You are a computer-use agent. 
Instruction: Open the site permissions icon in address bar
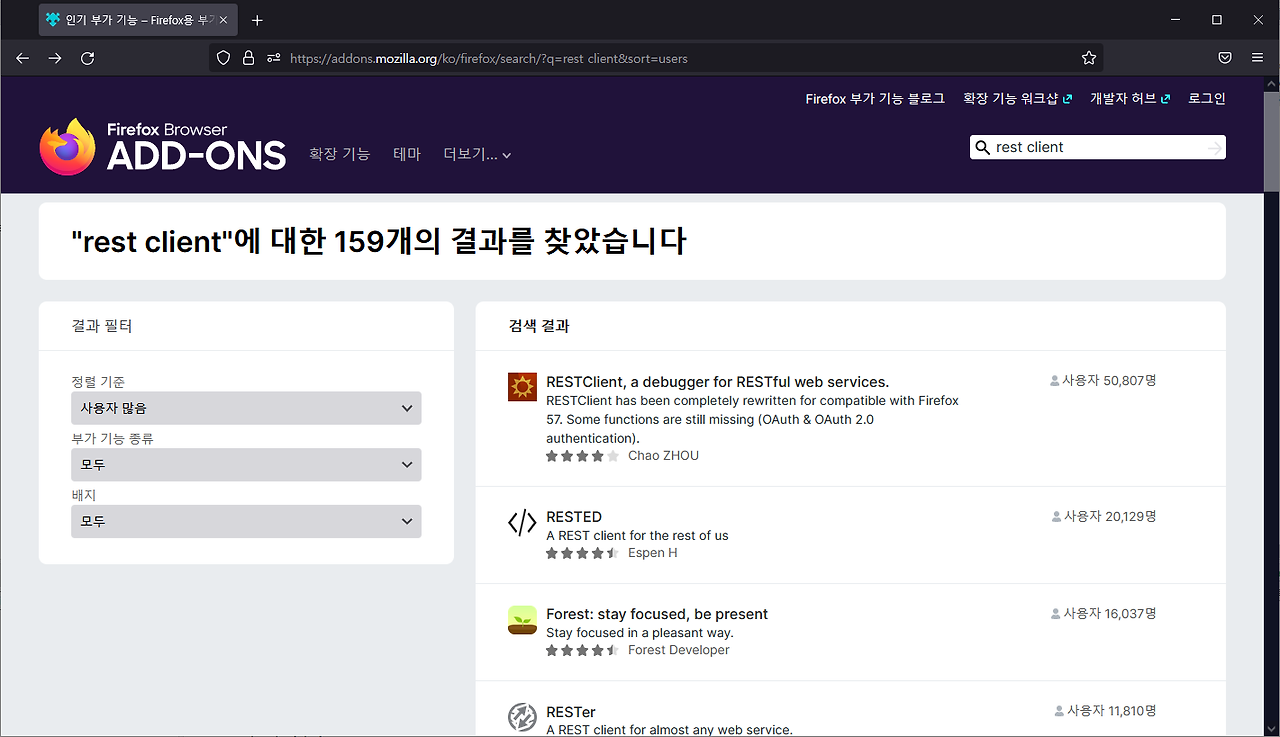(274, 58)
